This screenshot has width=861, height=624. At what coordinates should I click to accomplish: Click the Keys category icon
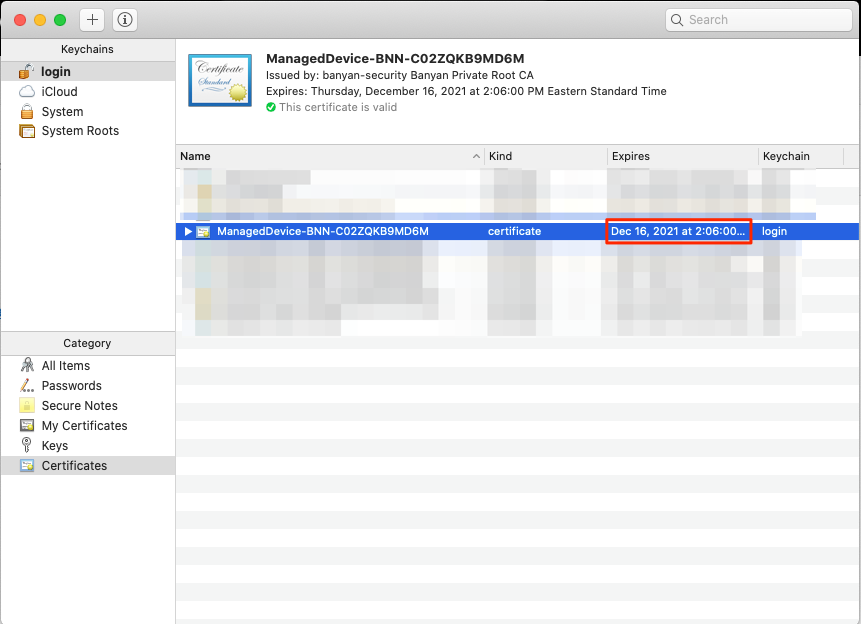point(27,446)
